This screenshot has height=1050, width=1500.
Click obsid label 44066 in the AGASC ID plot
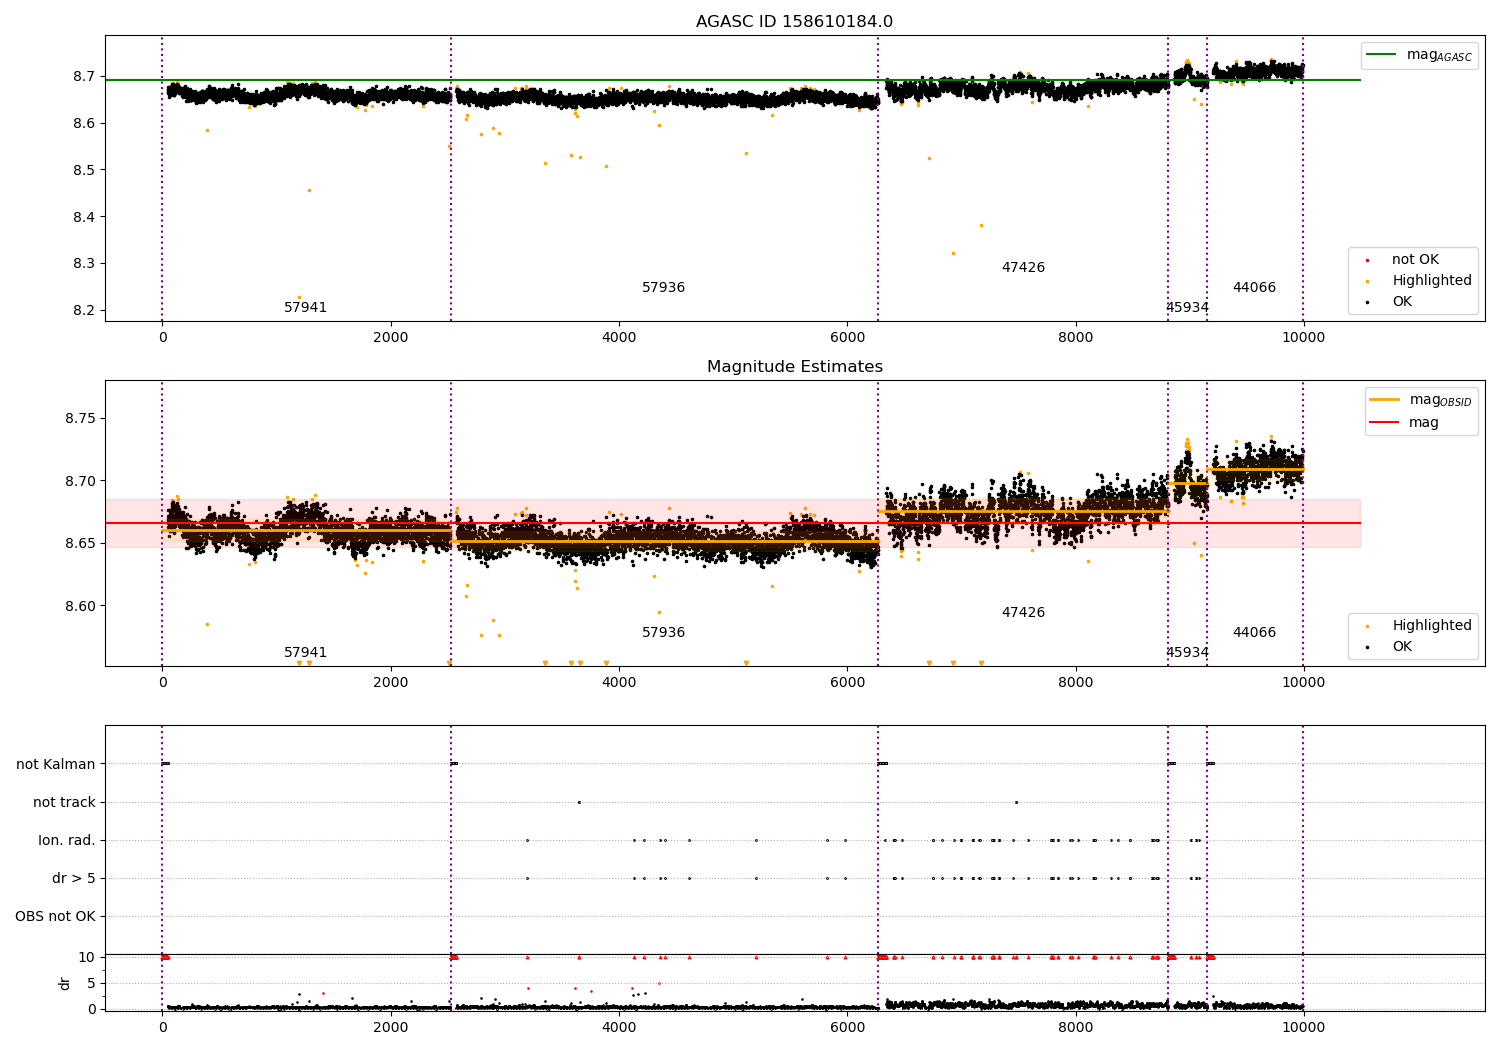pyautogui.click(x=1254, y=288)
